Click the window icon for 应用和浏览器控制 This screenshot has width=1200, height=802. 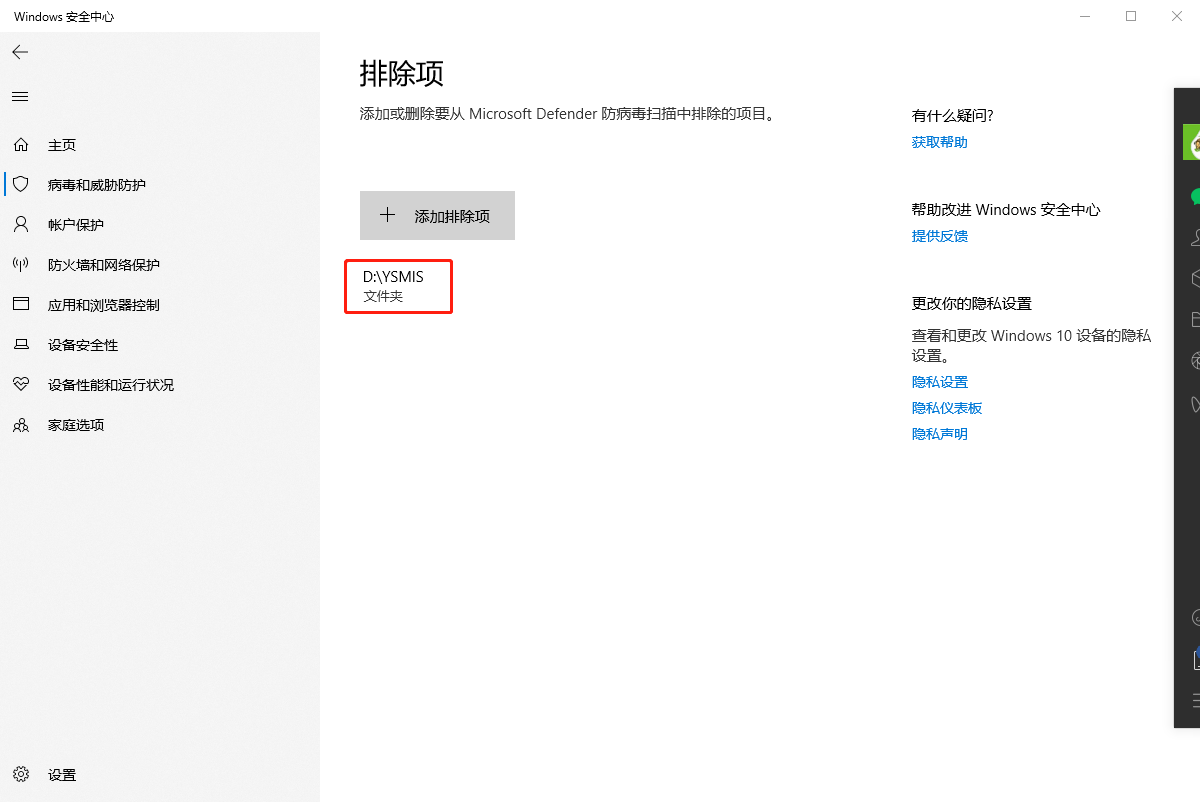point(21,305)
